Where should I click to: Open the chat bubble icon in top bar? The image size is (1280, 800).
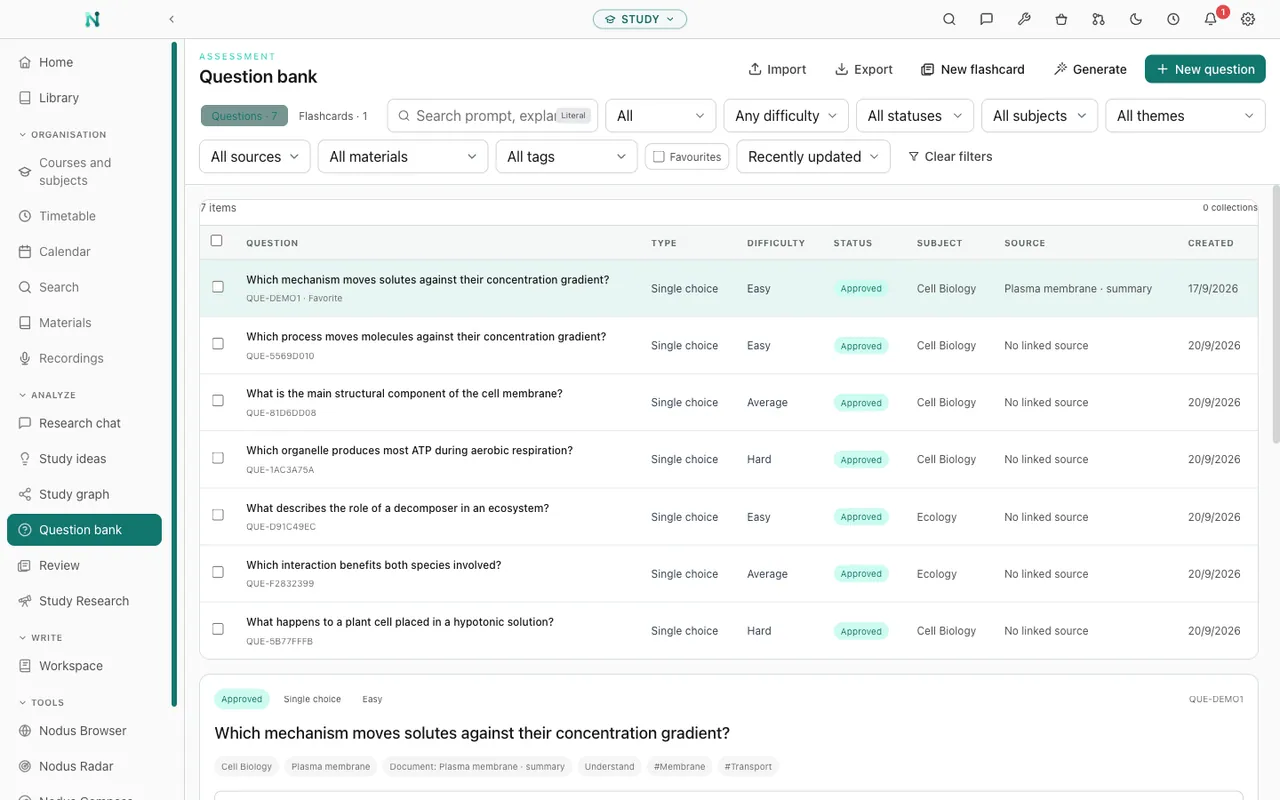pyautogui.click(x=986, y=19)
